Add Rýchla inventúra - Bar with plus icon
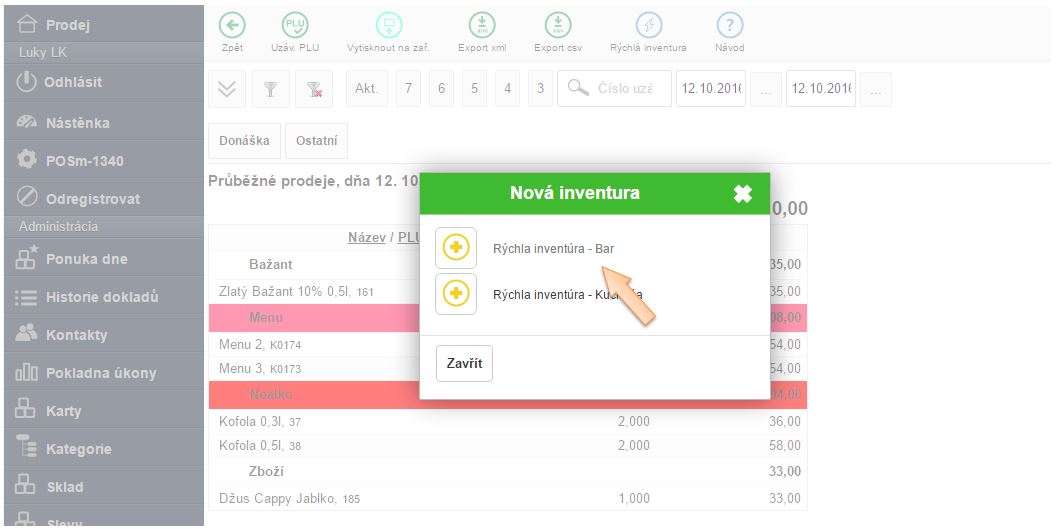1057x529 pixels. (x=456, y=248)
